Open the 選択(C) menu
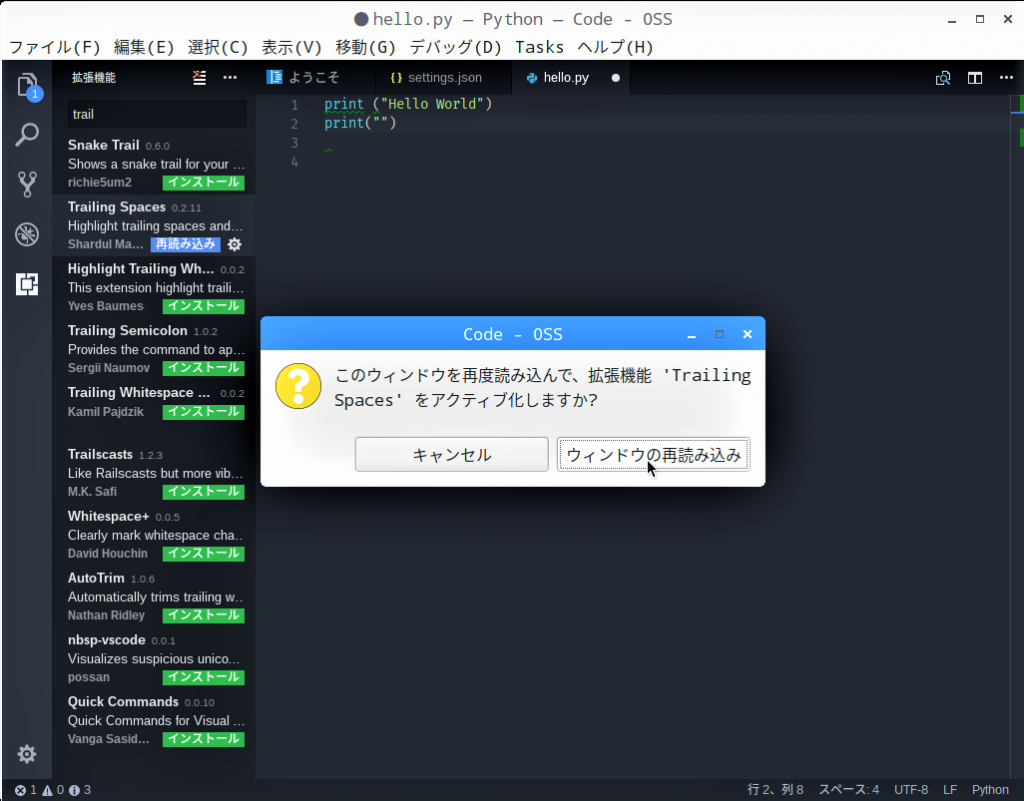1024x801 pixels. [x=217, y=47]
